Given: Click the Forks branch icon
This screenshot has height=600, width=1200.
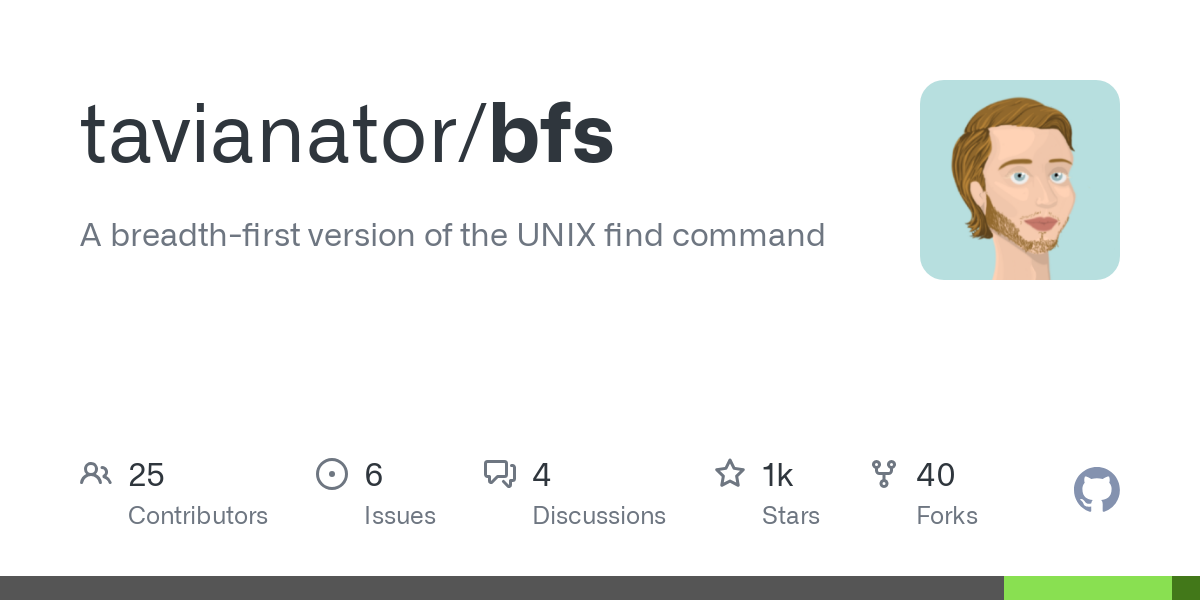Looking at the screenshot, I should pyautogui.click(x=884, y=474).
